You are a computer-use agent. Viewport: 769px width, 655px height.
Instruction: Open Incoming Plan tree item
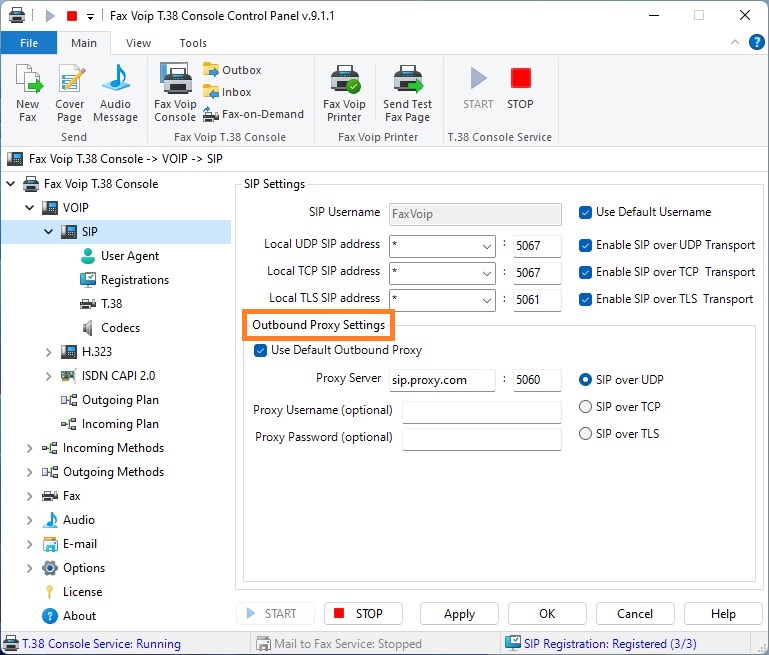coord(110,424)
